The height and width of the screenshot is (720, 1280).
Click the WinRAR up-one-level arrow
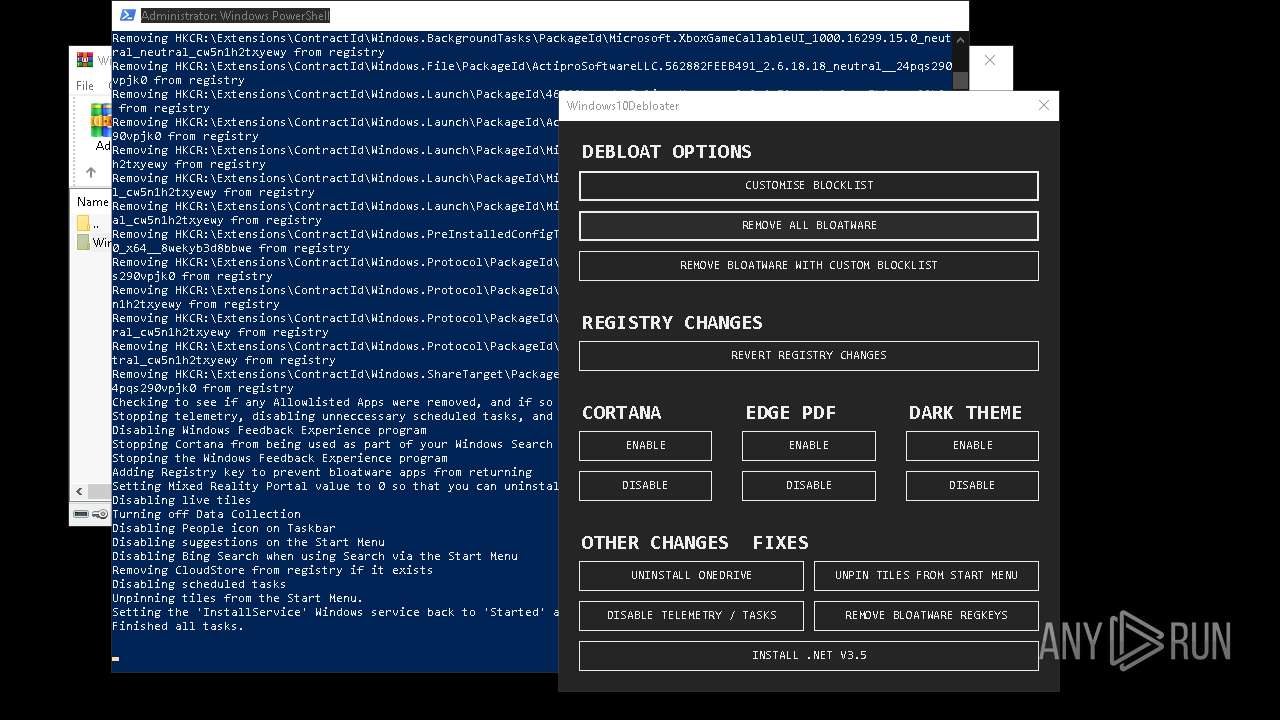click(91, 173)
